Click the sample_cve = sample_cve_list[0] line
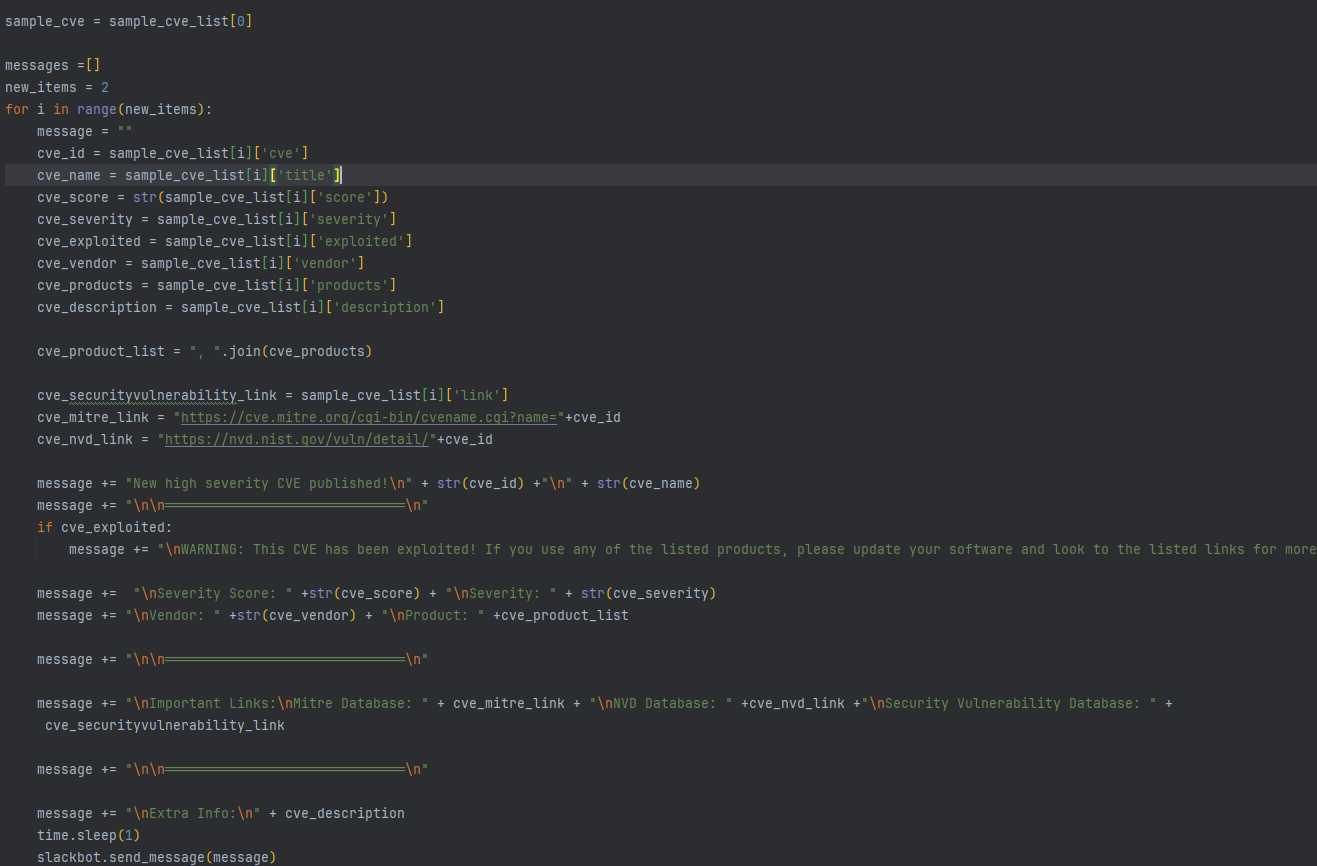 (128, 21)
